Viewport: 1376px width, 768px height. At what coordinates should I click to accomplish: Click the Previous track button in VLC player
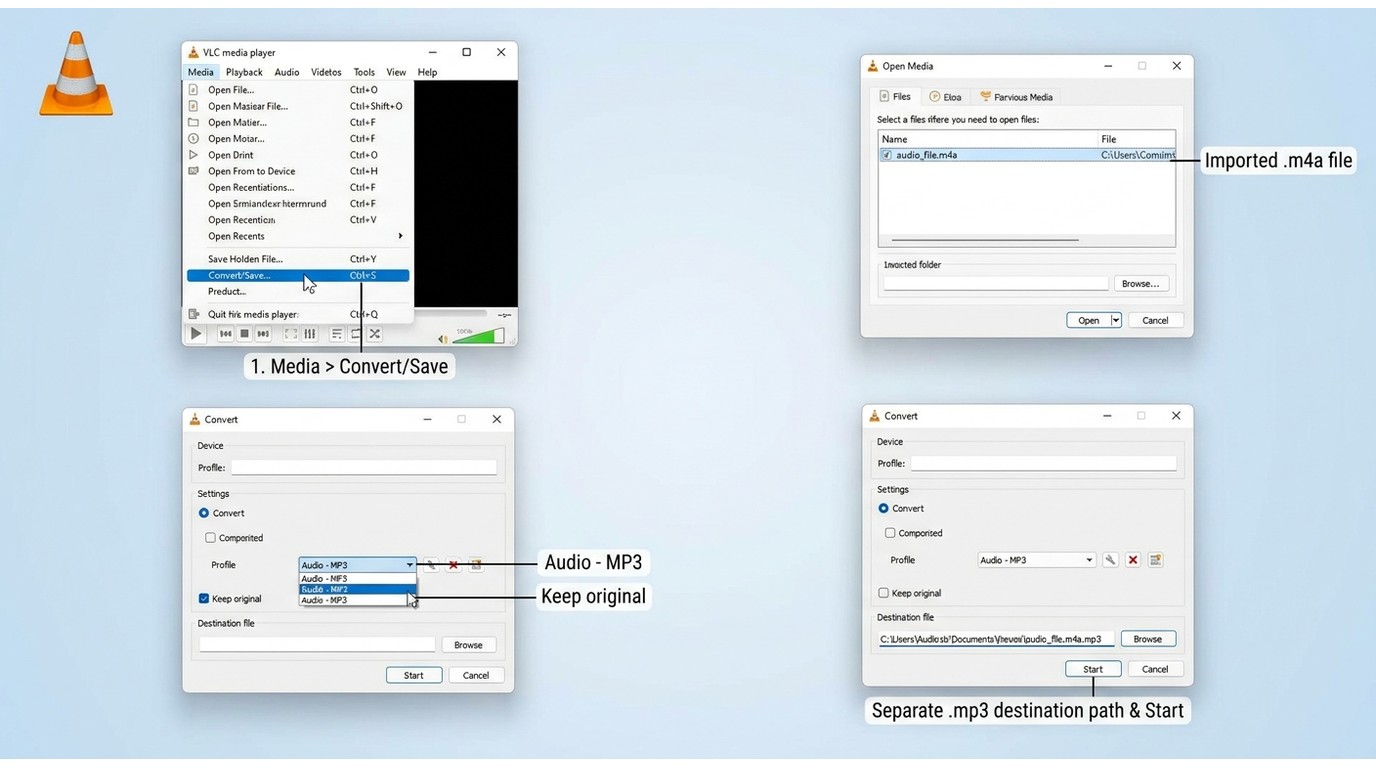pyautogui.click(x=226, y=334)
